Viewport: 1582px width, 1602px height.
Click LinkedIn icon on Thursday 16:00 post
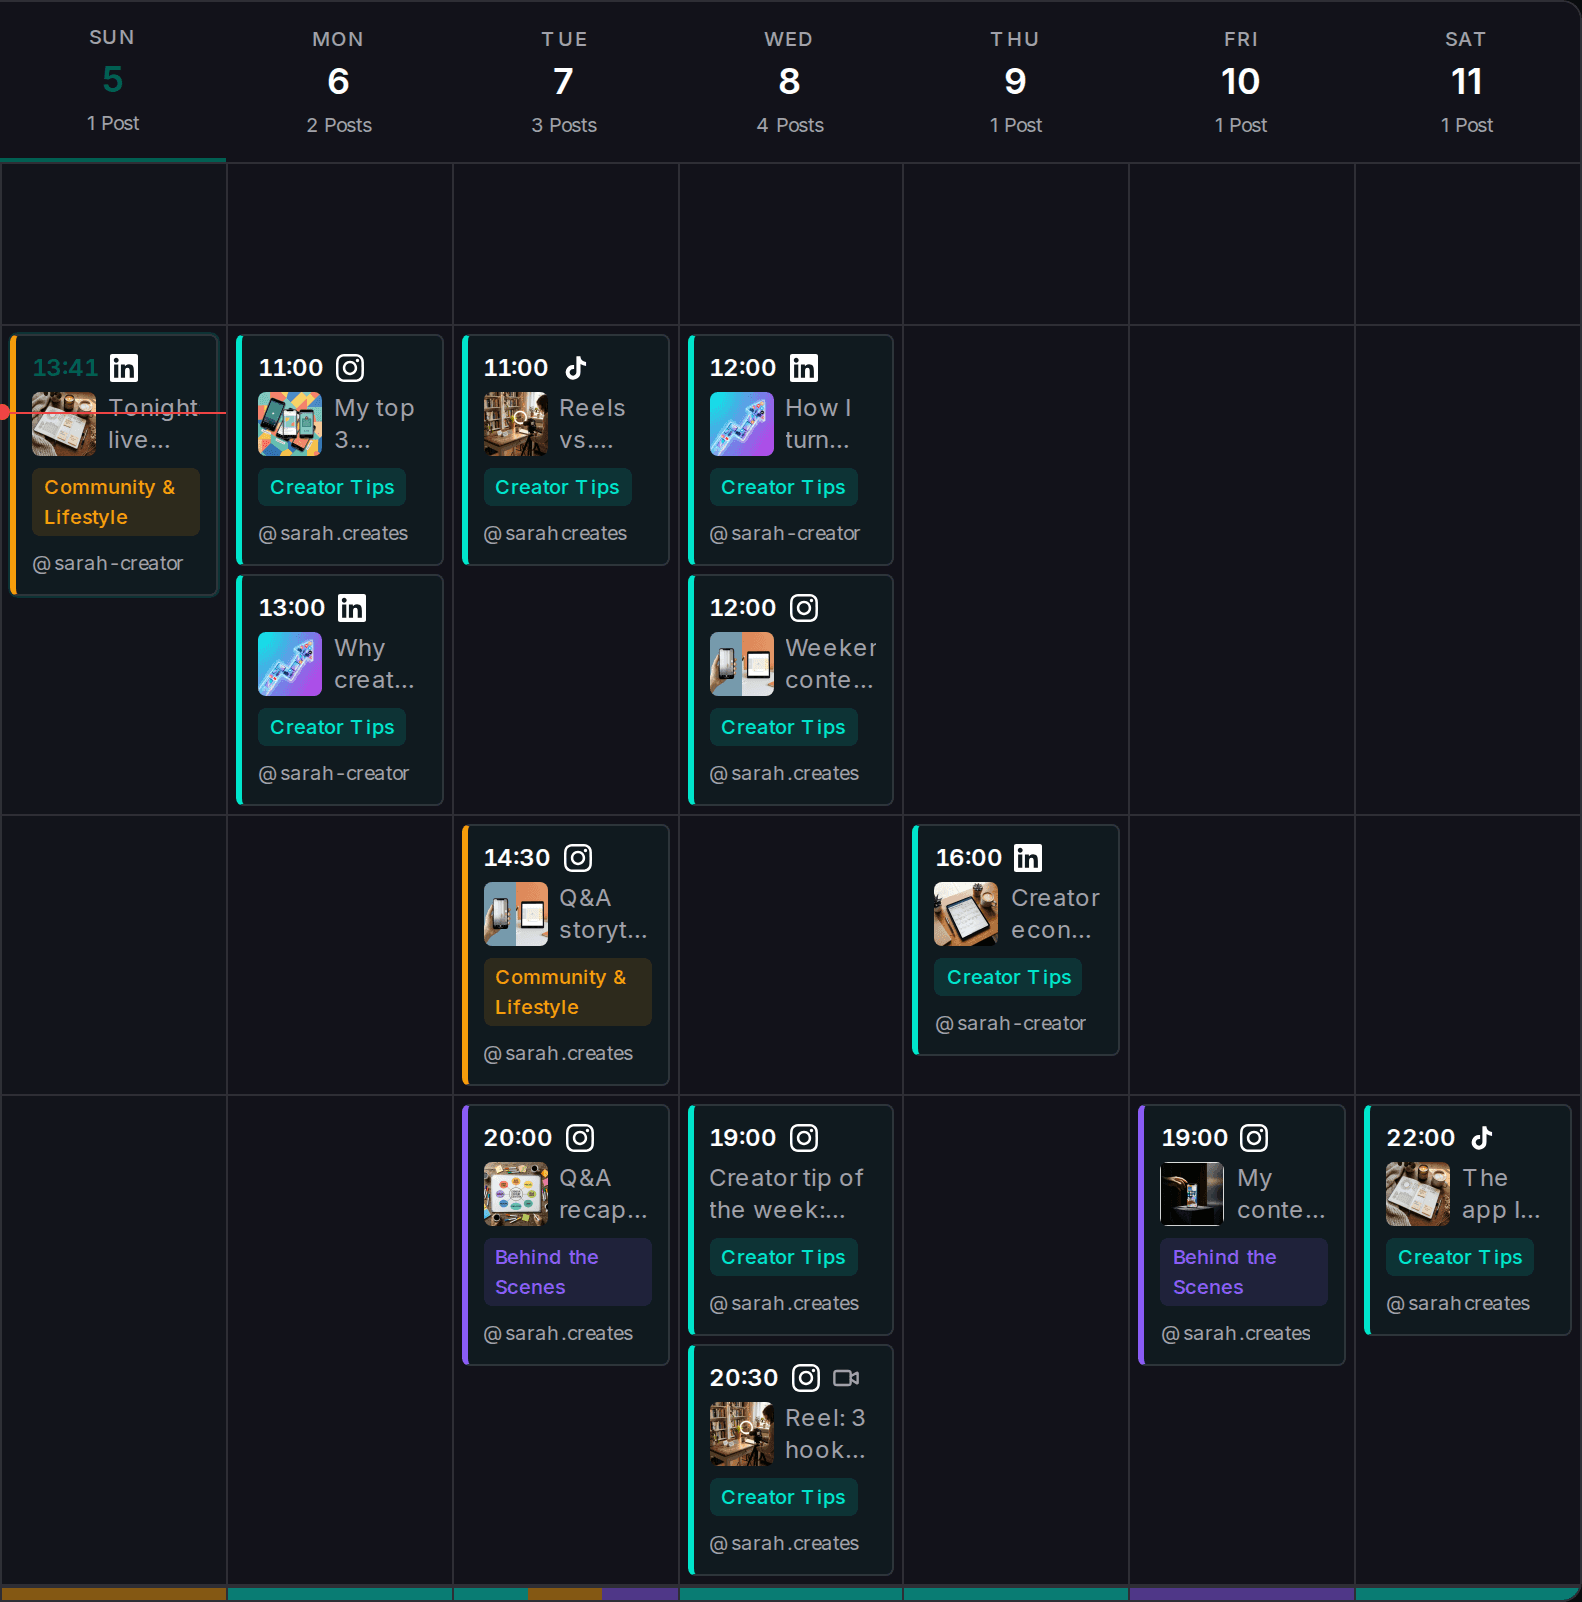pos(1028,858)
